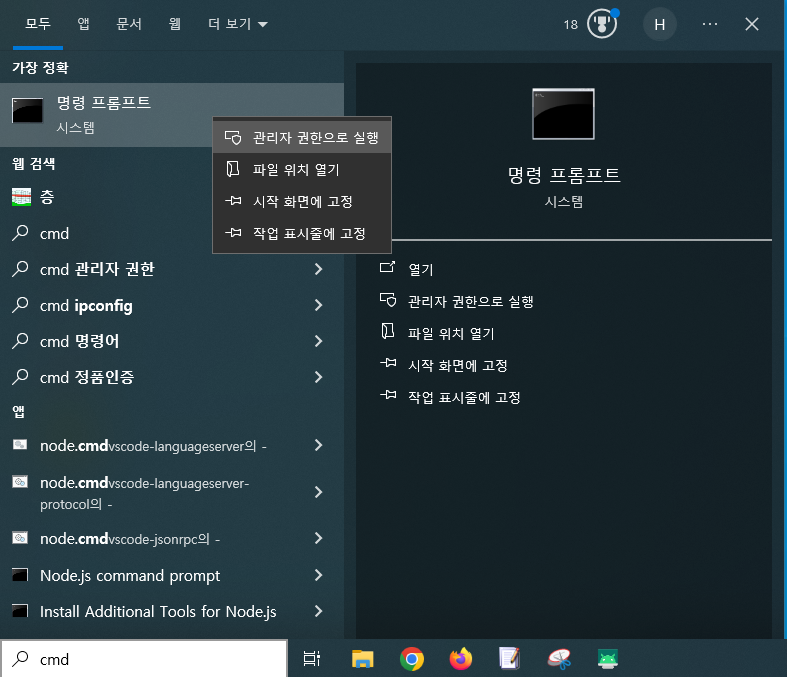Viewport: 787px width, 677px height.
Task: Click the keyboard icon beside 층
Action: tap(22, 197)
